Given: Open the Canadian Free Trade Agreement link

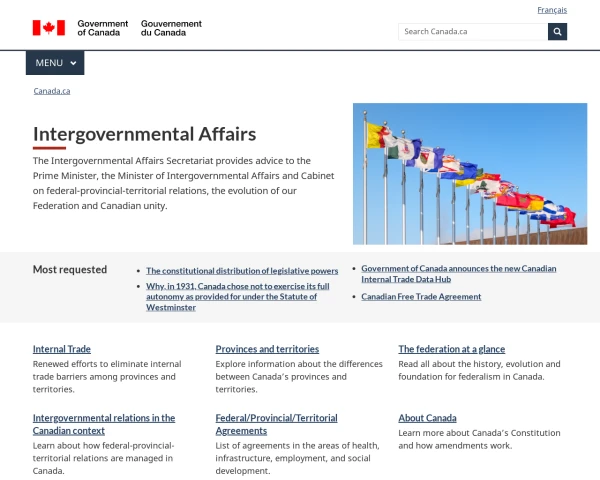Looking at the screenshot, I should click(421, 297).
